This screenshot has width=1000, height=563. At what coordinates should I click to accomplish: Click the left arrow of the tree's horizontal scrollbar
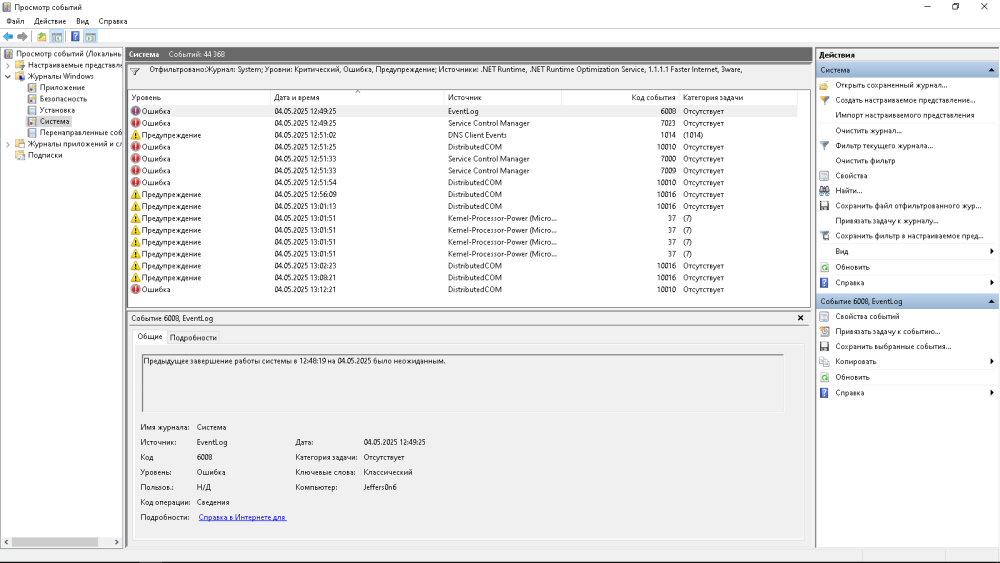coord(6,542)
